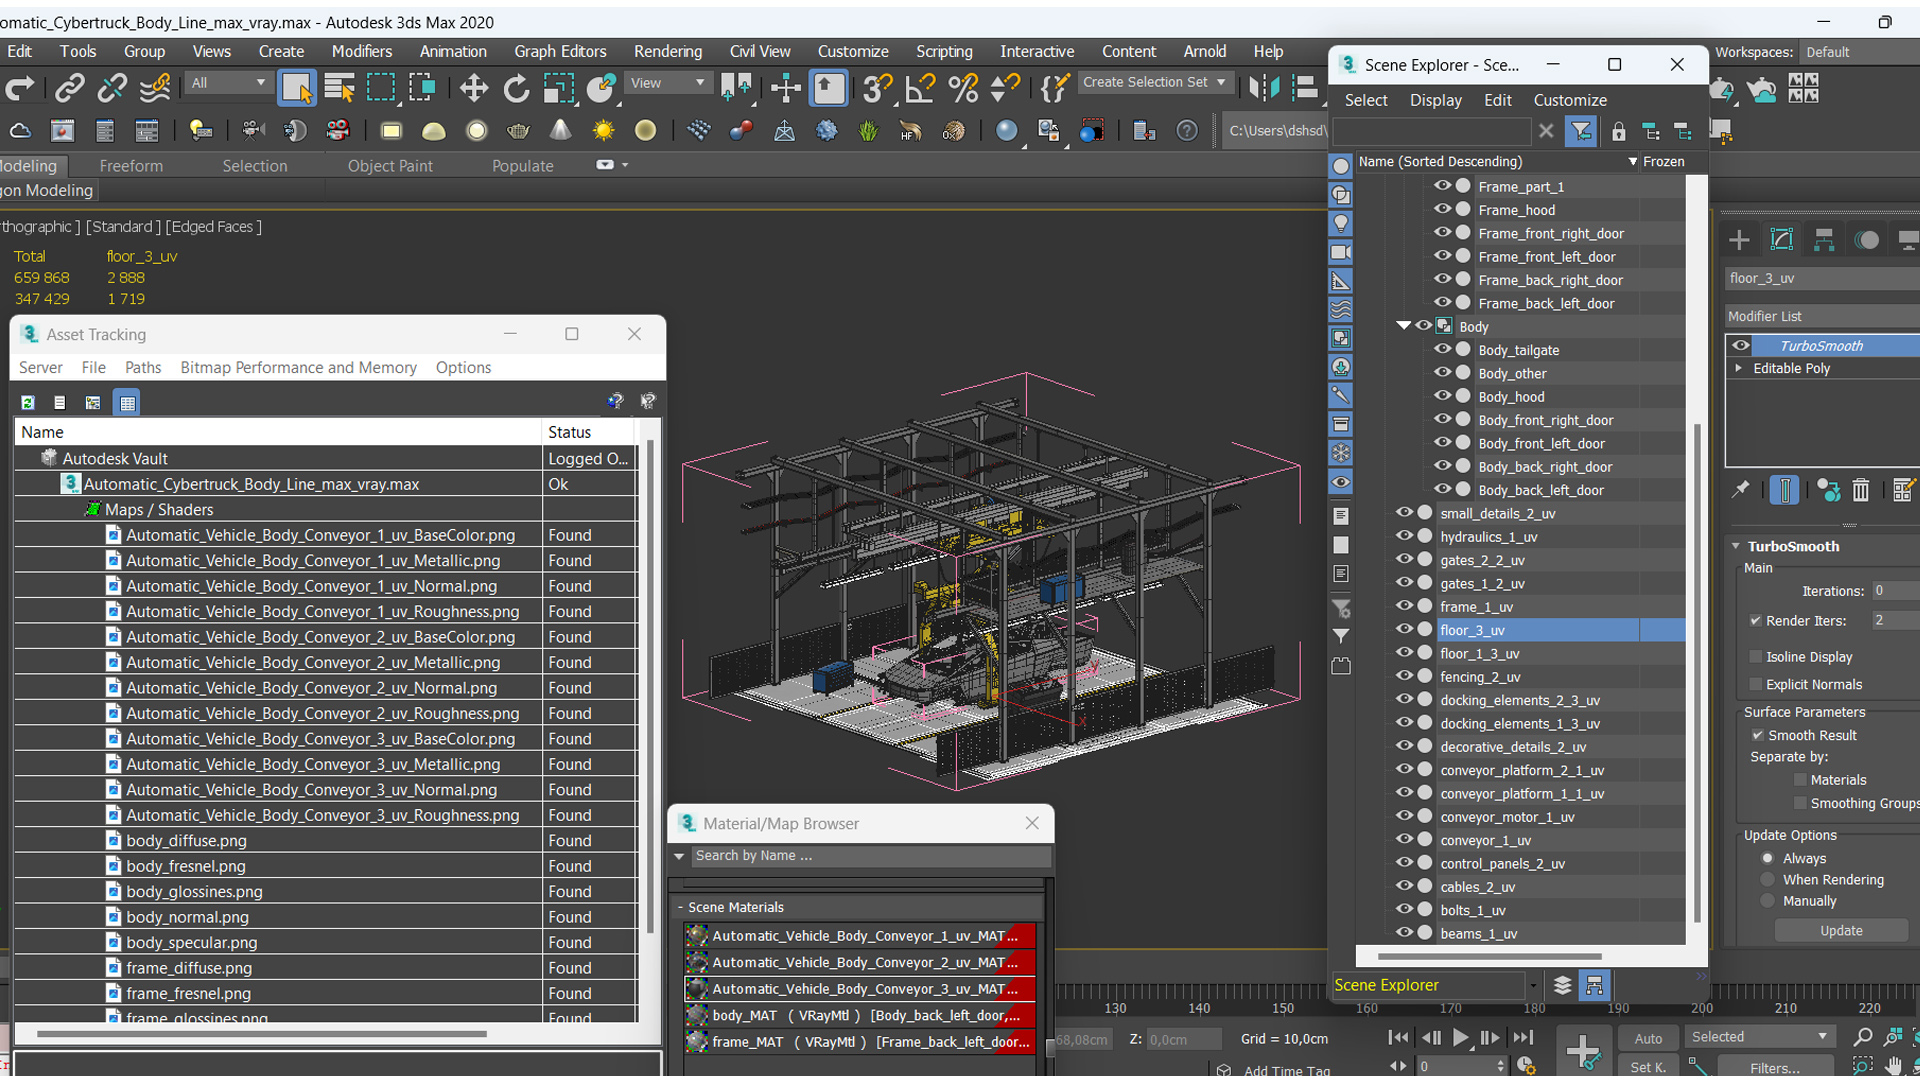Collapse the Scene Materials section

681,907
